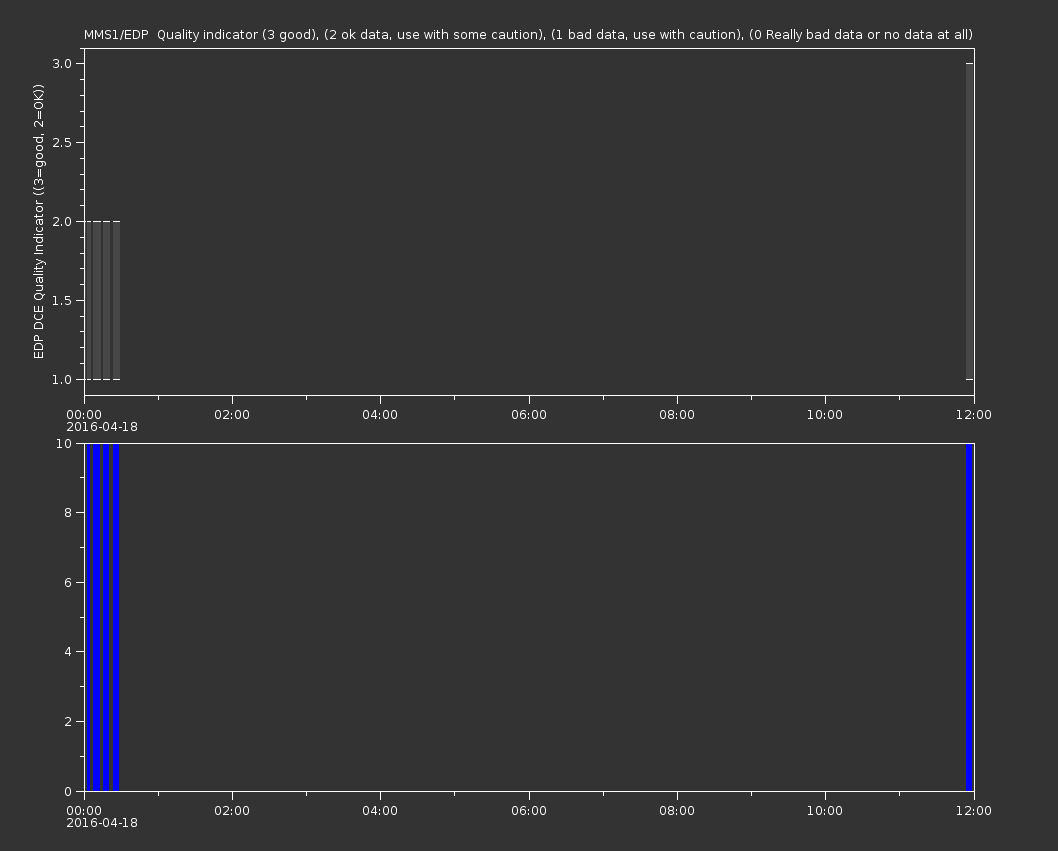Click the 4 tick label on lower plot
The height and width of the screenshot is (851, 1058).
[x=68, y=652]
